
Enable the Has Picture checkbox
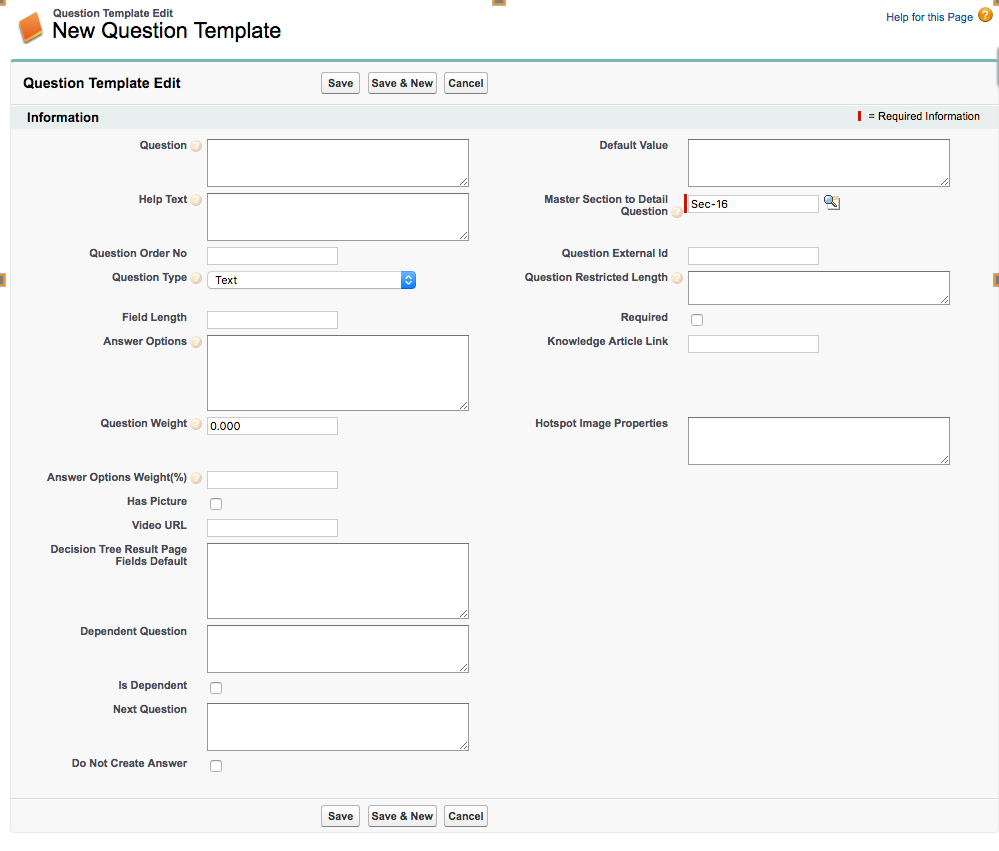[216, 504]
